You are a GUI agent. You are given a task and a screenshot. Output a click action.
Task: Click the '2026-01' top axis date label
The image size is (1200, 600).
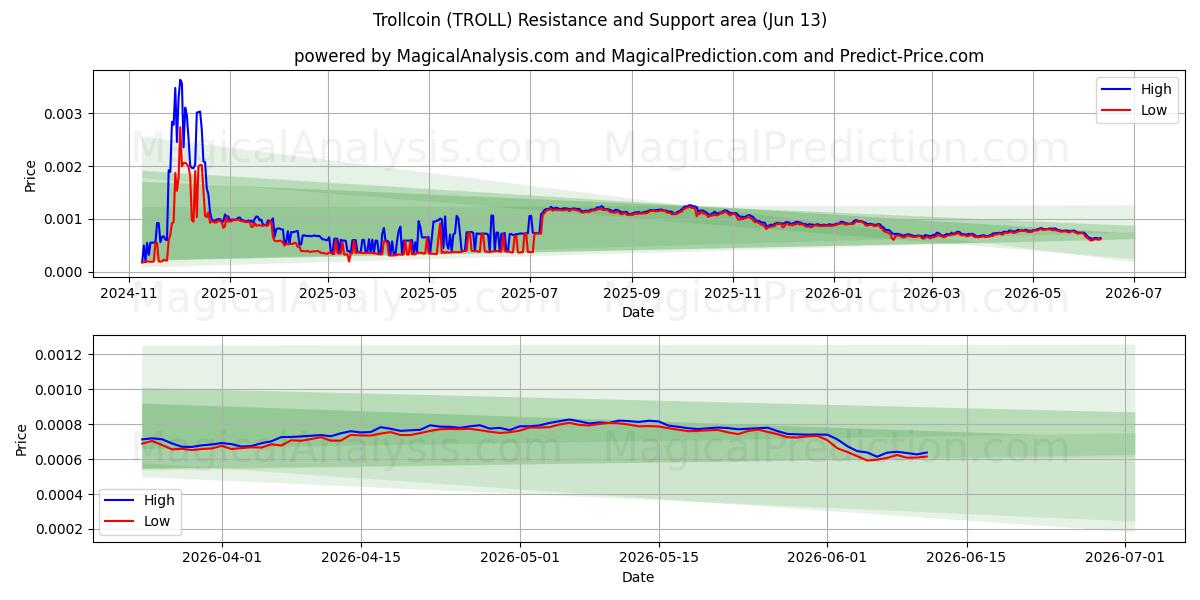tap(833, 293)
